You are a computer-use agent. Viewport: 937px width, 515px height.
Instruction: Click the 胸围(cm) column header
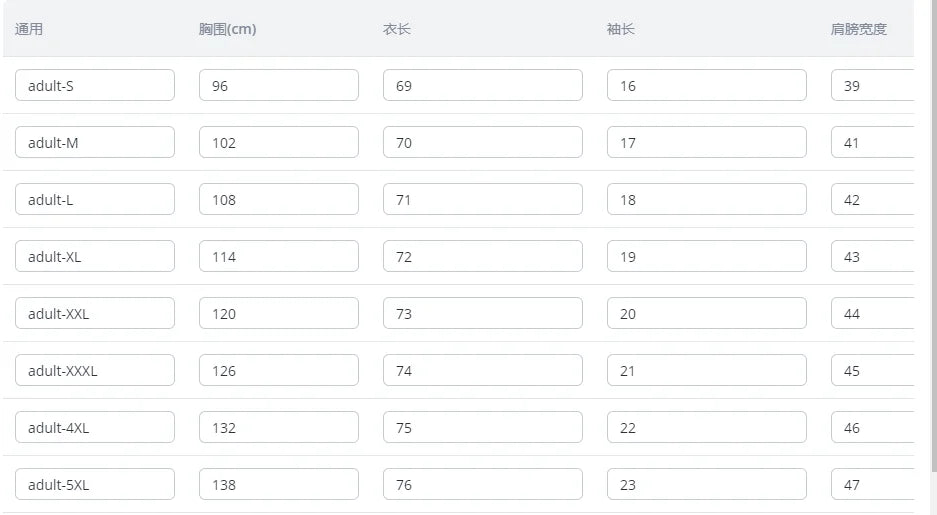(x=227, y=29)
